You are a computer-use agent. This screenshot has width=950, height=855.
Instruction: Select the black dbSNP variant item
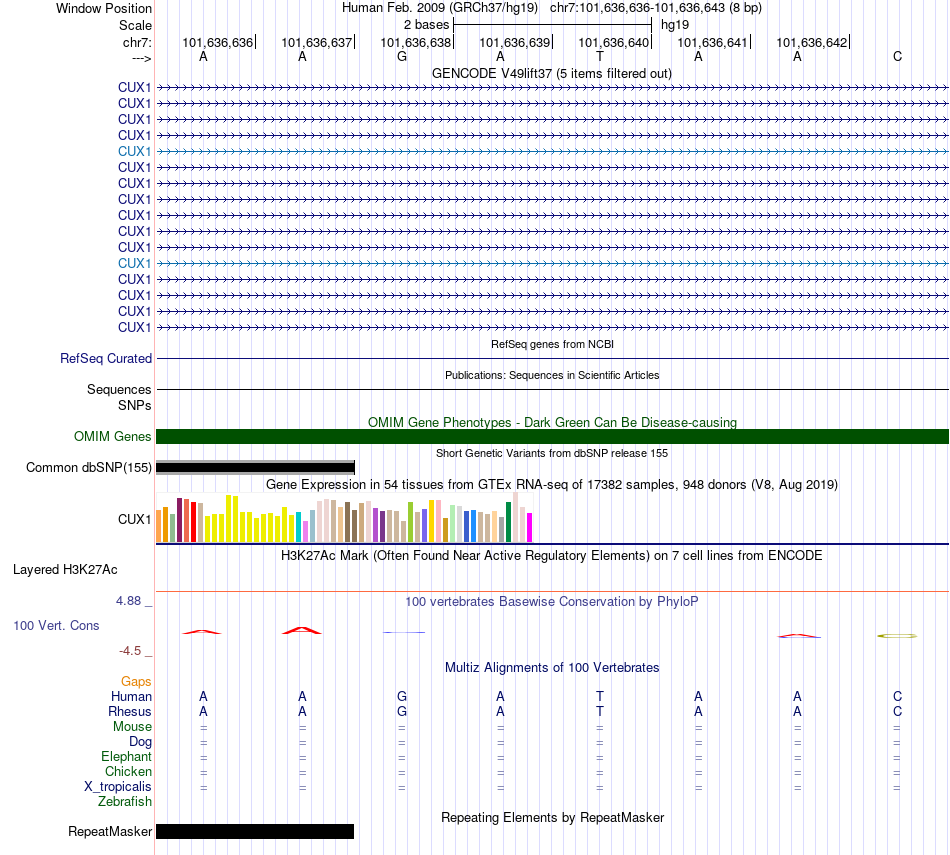tap(255, 467)
